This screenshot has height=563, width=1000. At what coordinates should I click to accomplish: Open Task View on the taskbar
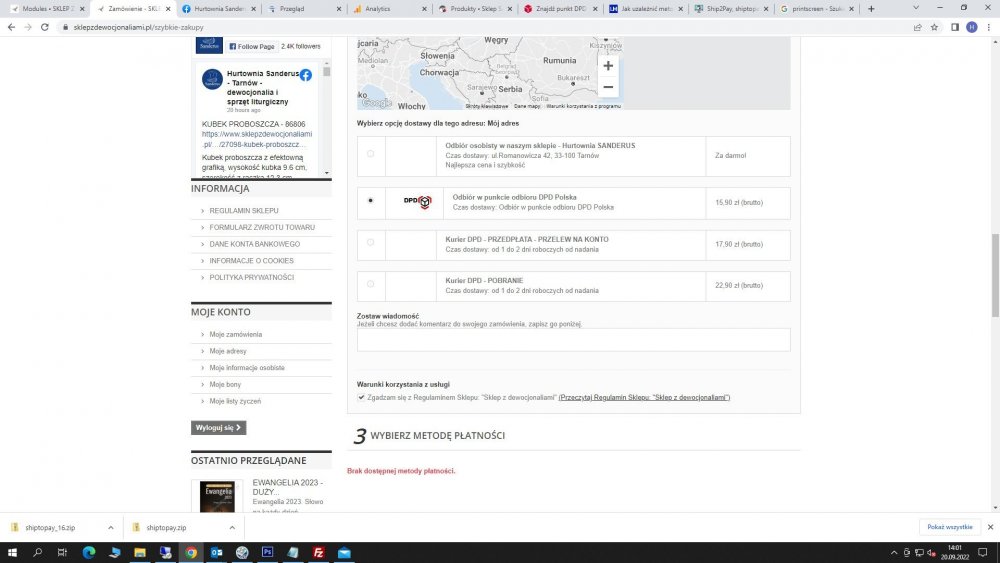point(62,552)
